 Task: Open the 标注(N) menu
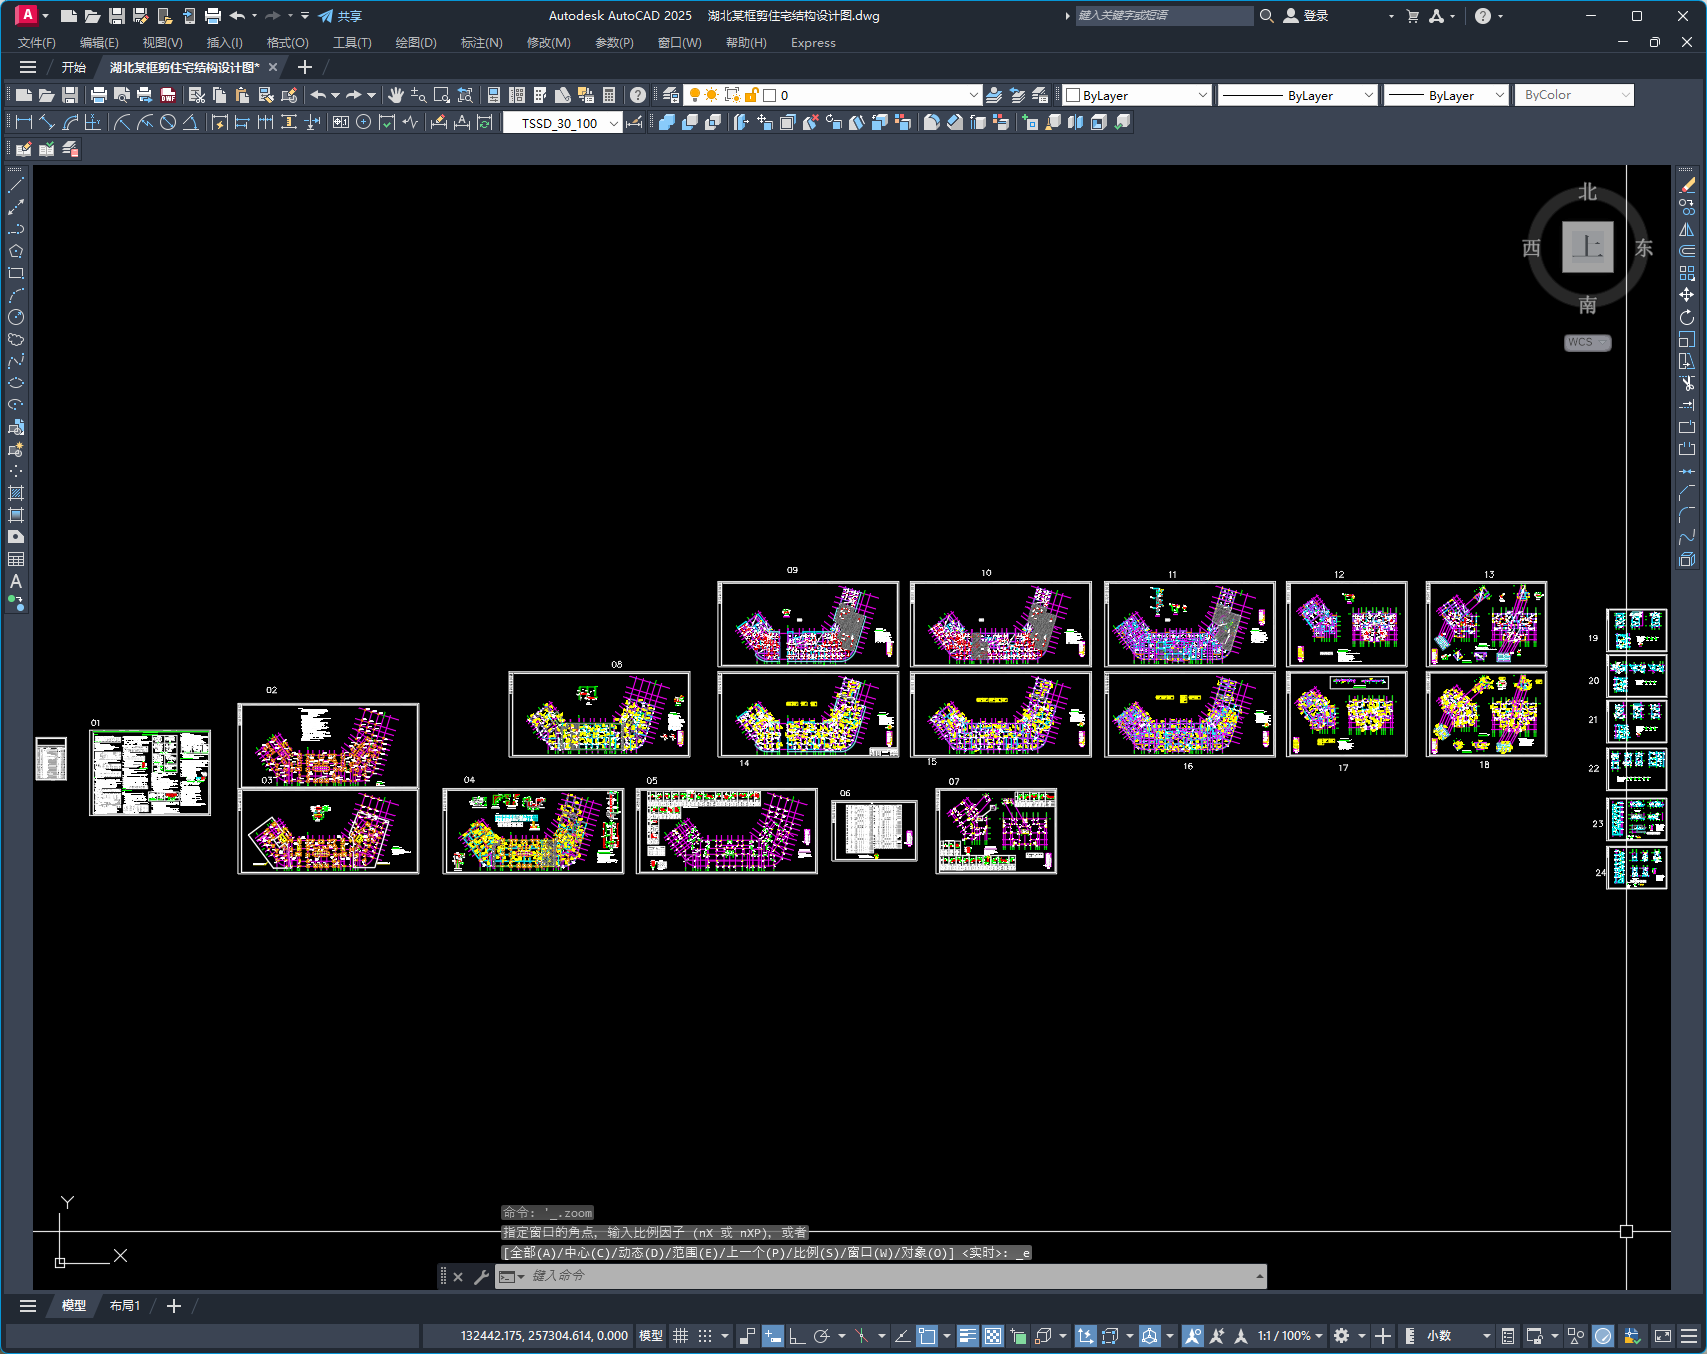[x=481, y=43]
